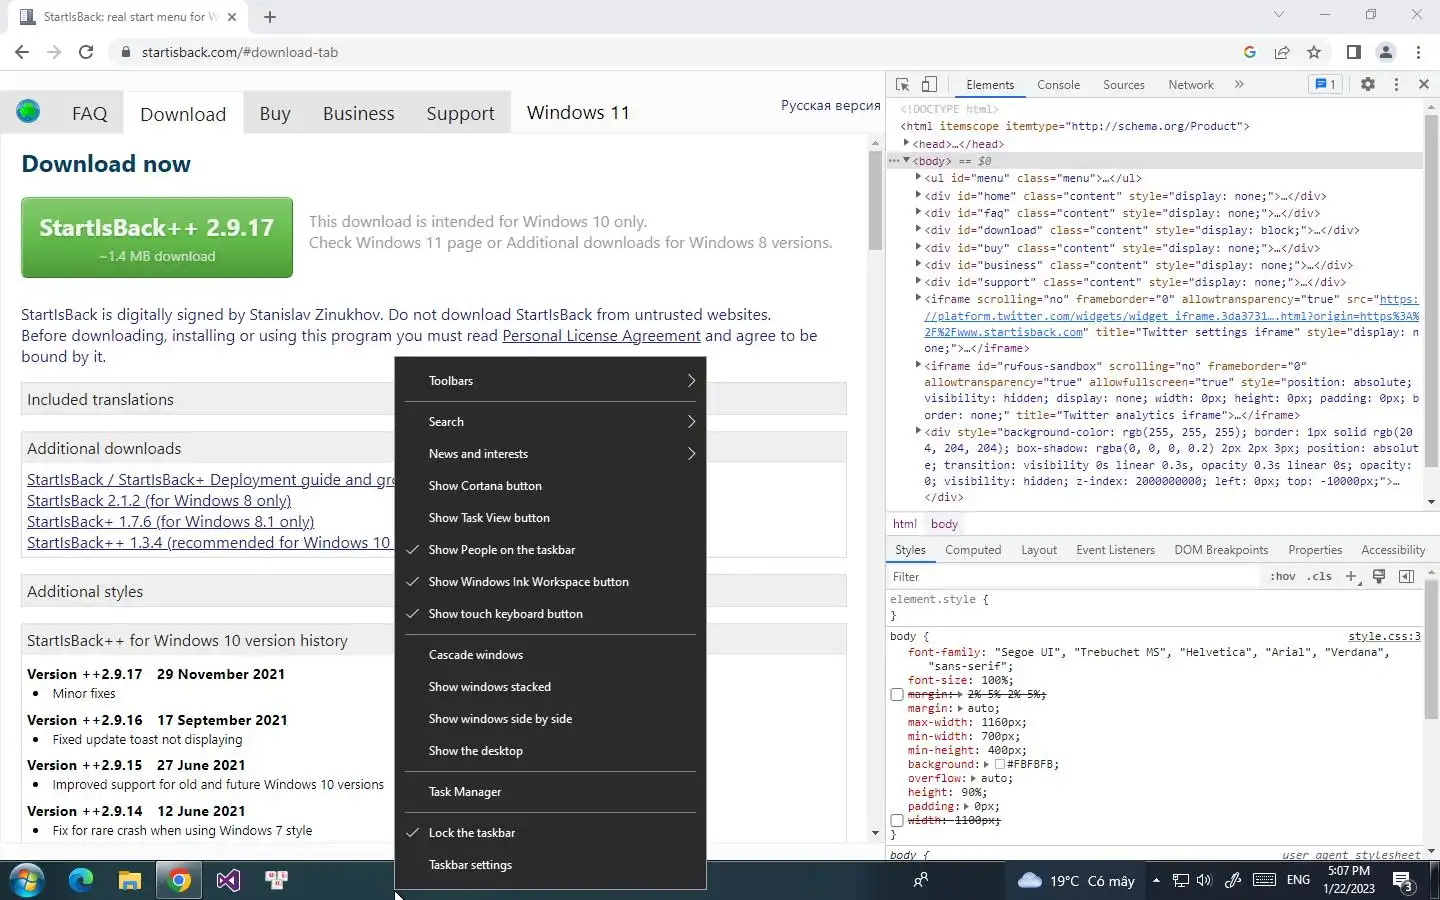Expand the head element node
The width and height of the screenshot is (1440, 900).
tap(906, 143)
